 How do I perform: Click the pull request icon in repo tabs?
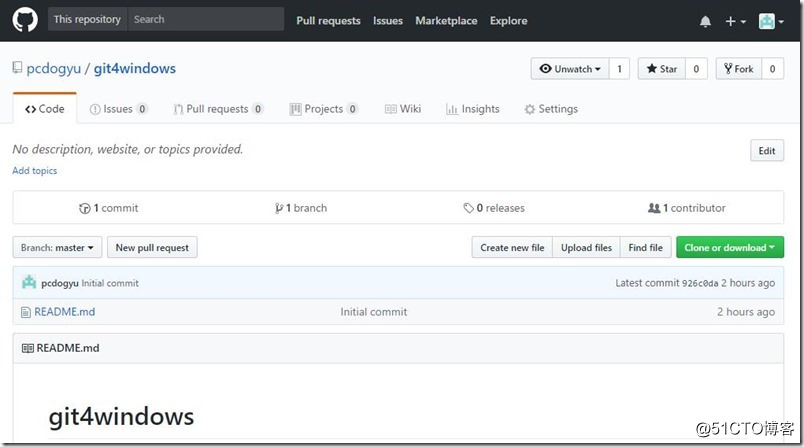178,109
